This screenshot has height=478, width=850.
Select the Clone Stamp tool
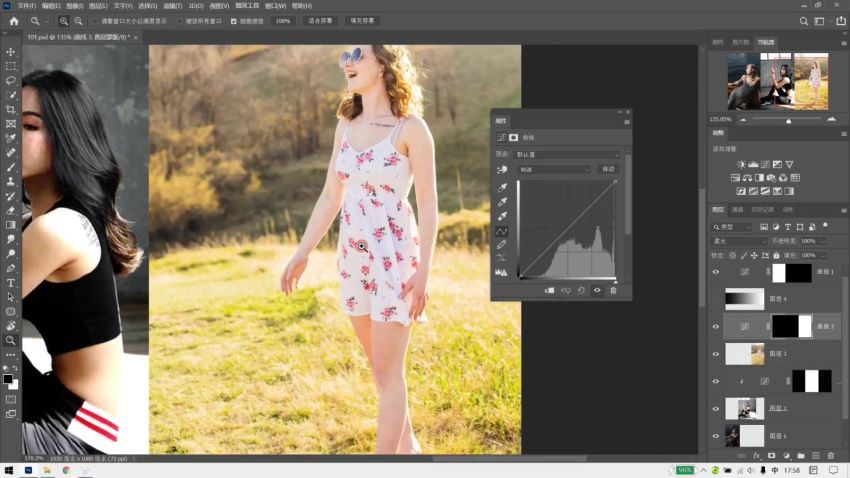[10, 182]
